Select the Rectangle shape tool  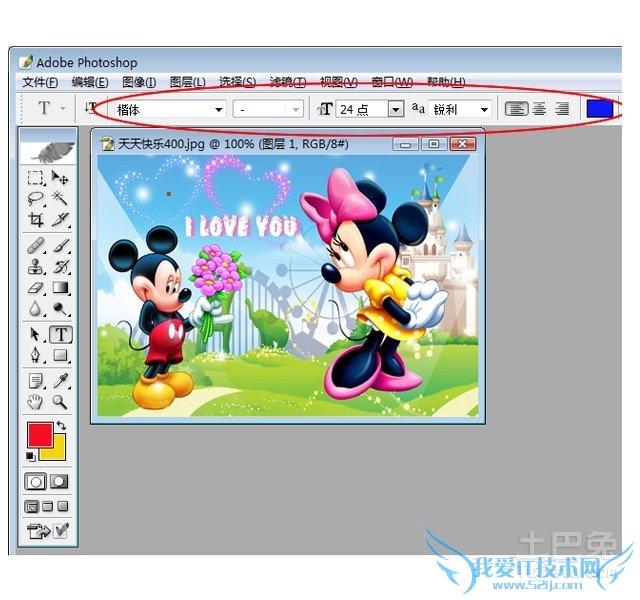(x=60, y=355)
